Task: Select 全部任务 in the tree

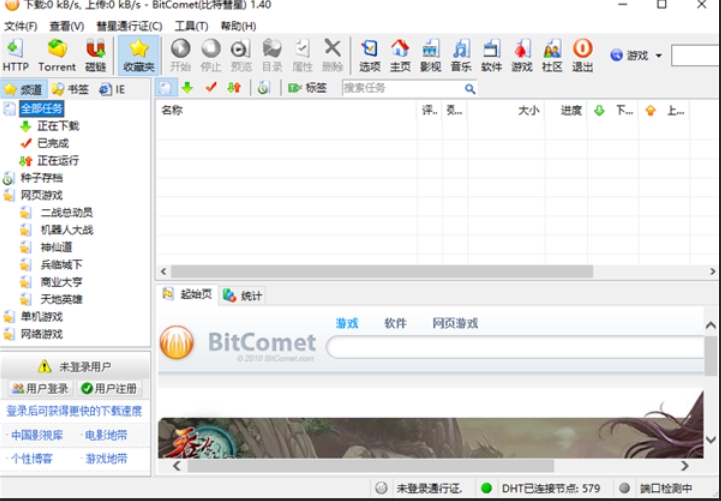Action: tap(41, 108)
